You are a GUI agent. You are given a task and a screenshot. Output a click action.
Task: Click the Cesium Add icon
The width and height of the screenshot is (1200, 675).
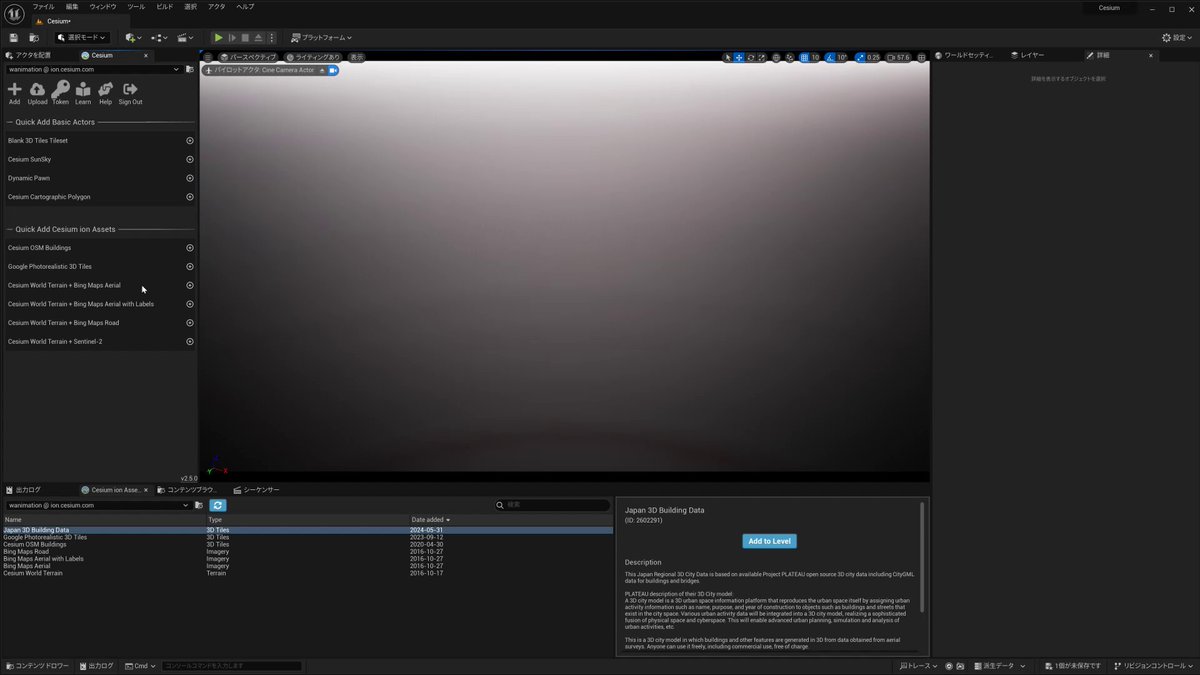pos(14,92)
